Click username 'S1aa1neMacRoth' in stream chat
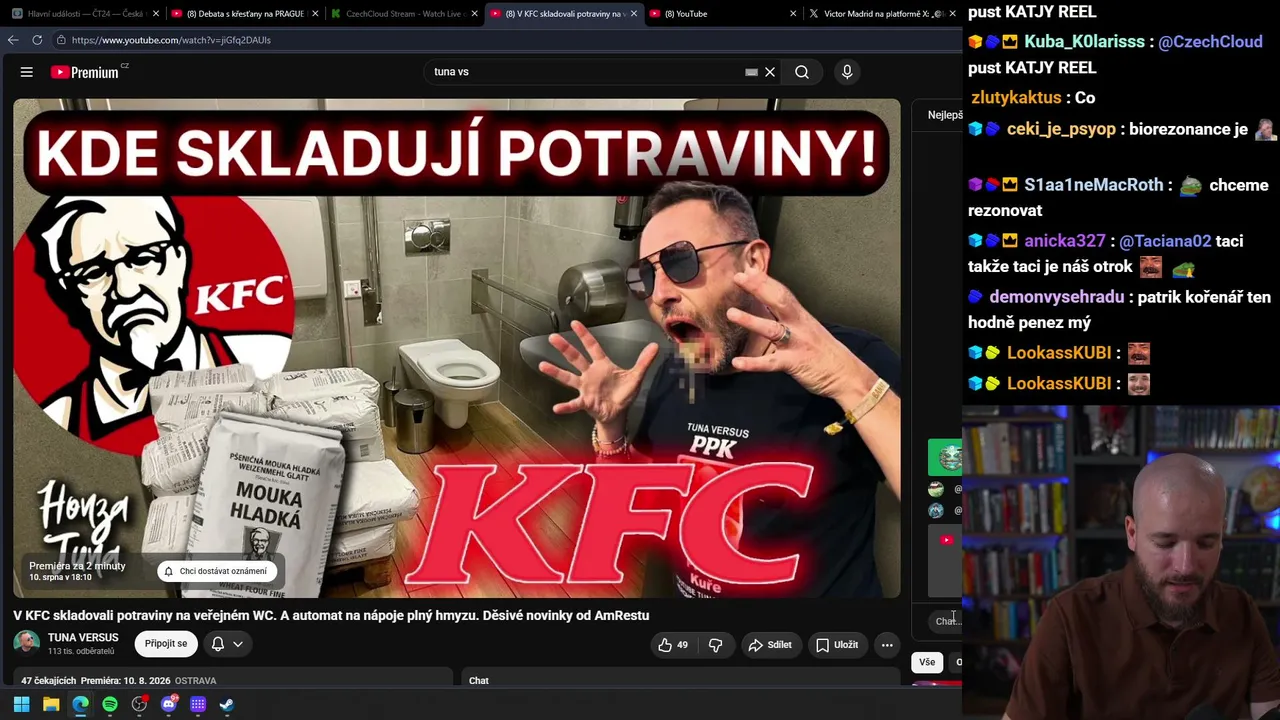This screenshot has height=720, width=1280. 1094,185
